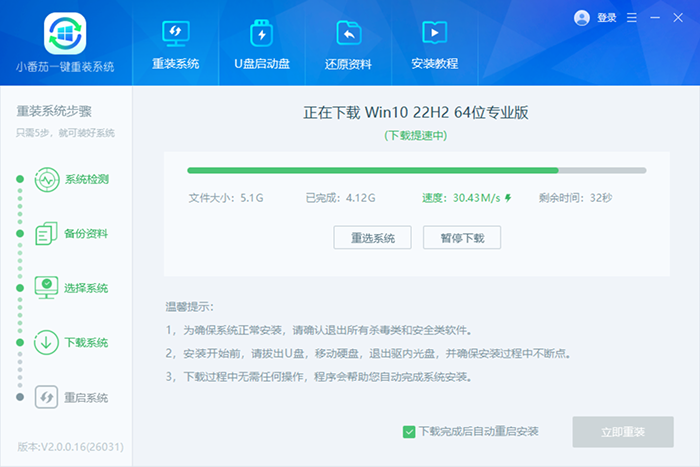Click the 备份资料 step icon

coord(47,234)
